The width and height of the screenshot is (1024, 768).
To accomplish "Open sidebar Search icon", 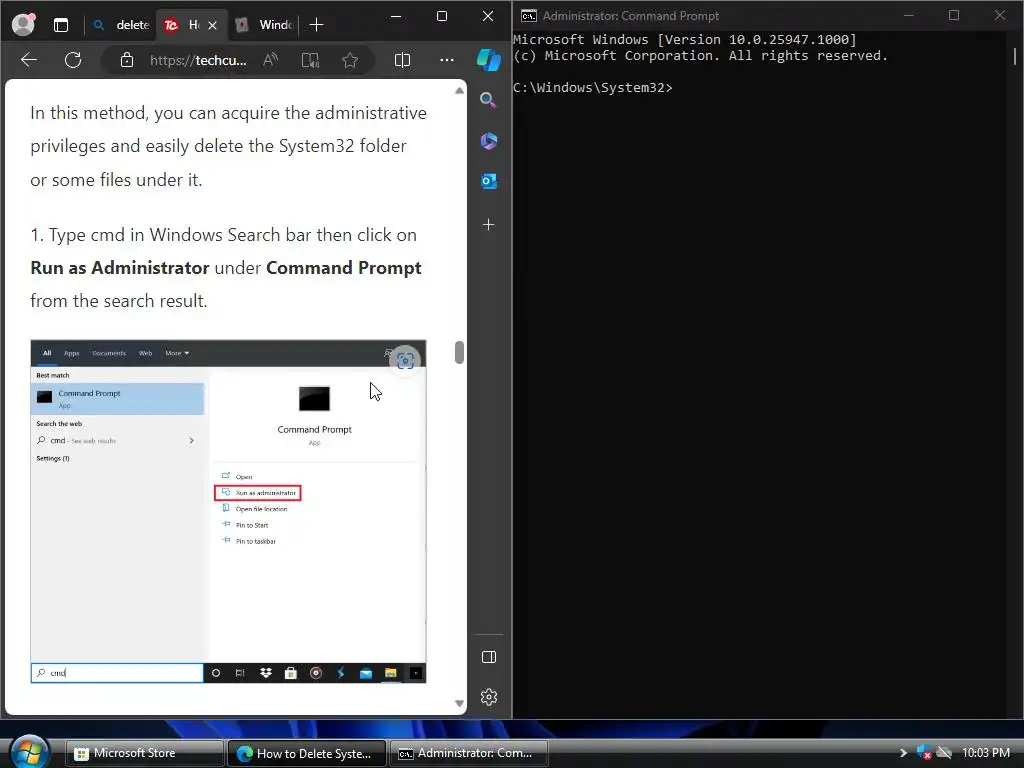I will pos(488,100).
